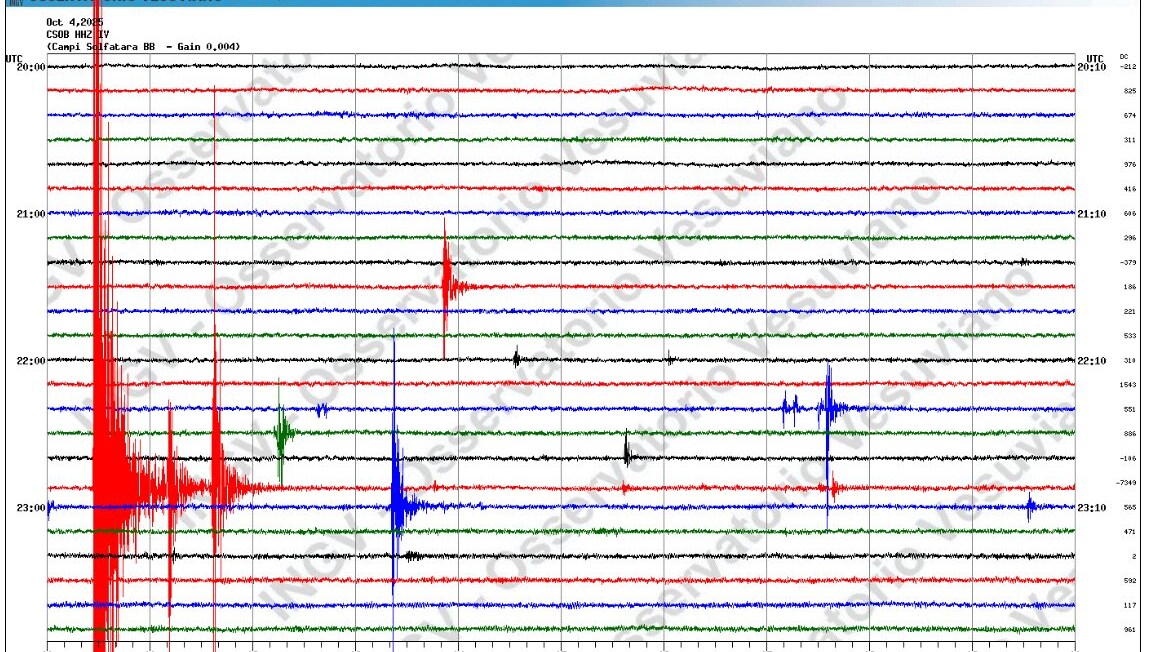Click the DC value -379
The image size is (1159, 652).
pyautogui.click(x=1129, y=263)
